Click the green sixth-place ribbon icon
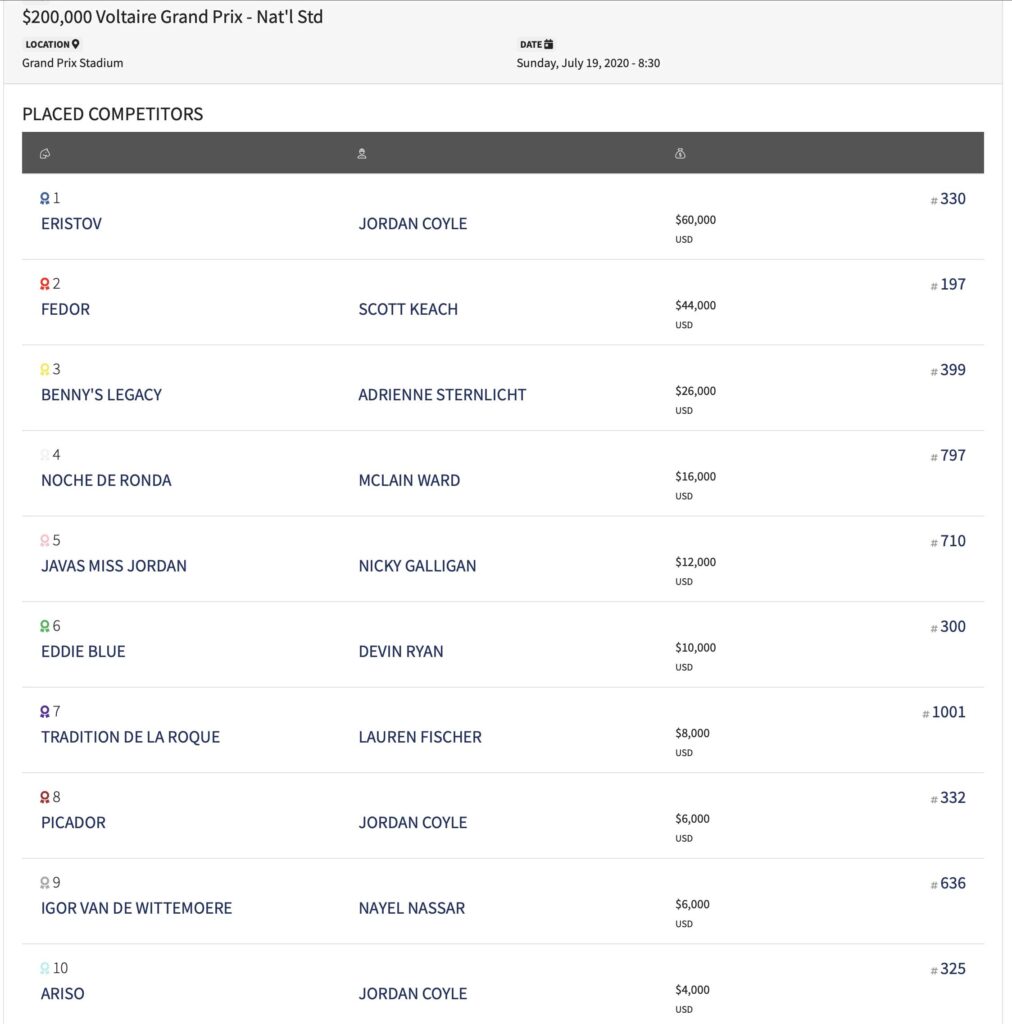This screenshot has height=1024, width=1012. (x=44, y=626)
